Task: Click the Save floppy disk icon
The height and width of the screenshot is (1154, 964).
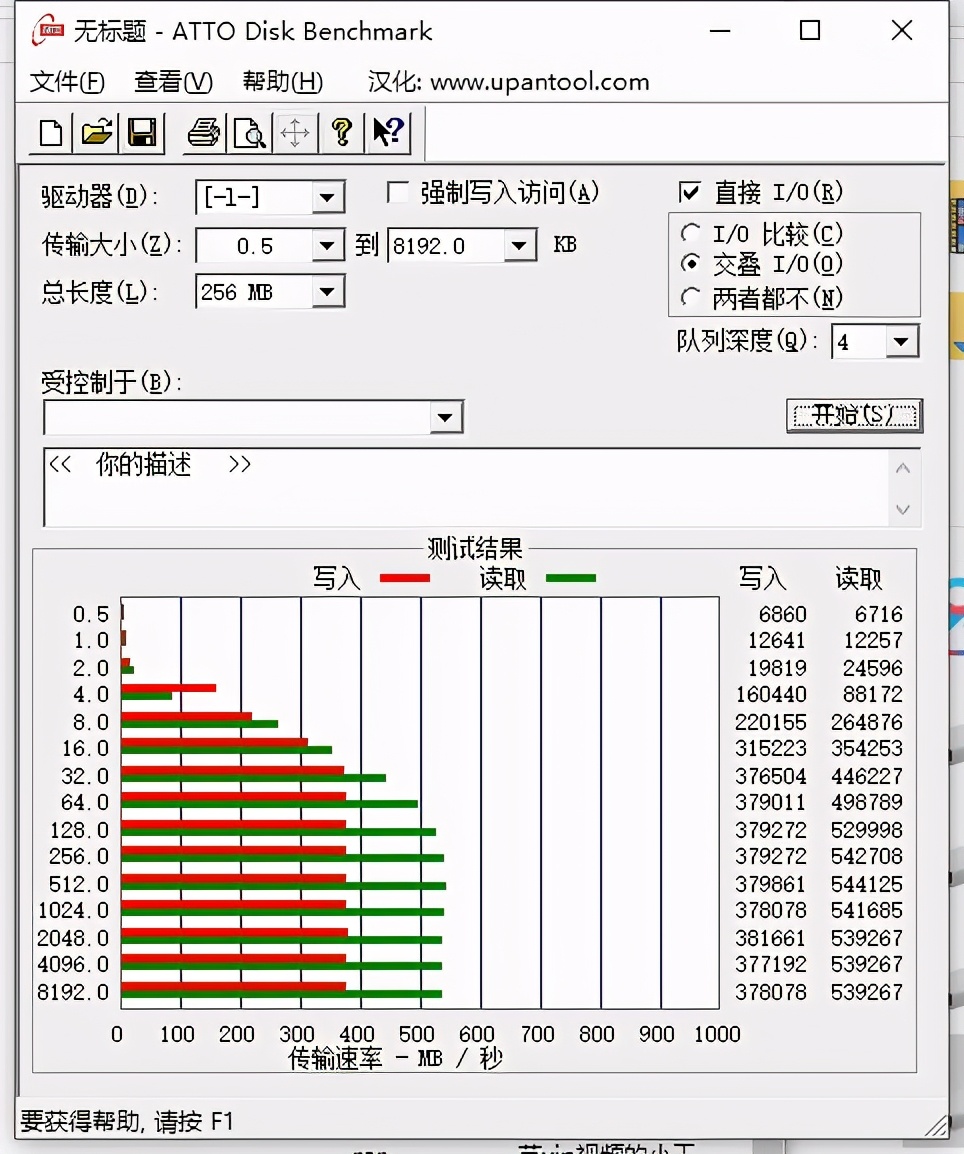Action: click(142, 133)
